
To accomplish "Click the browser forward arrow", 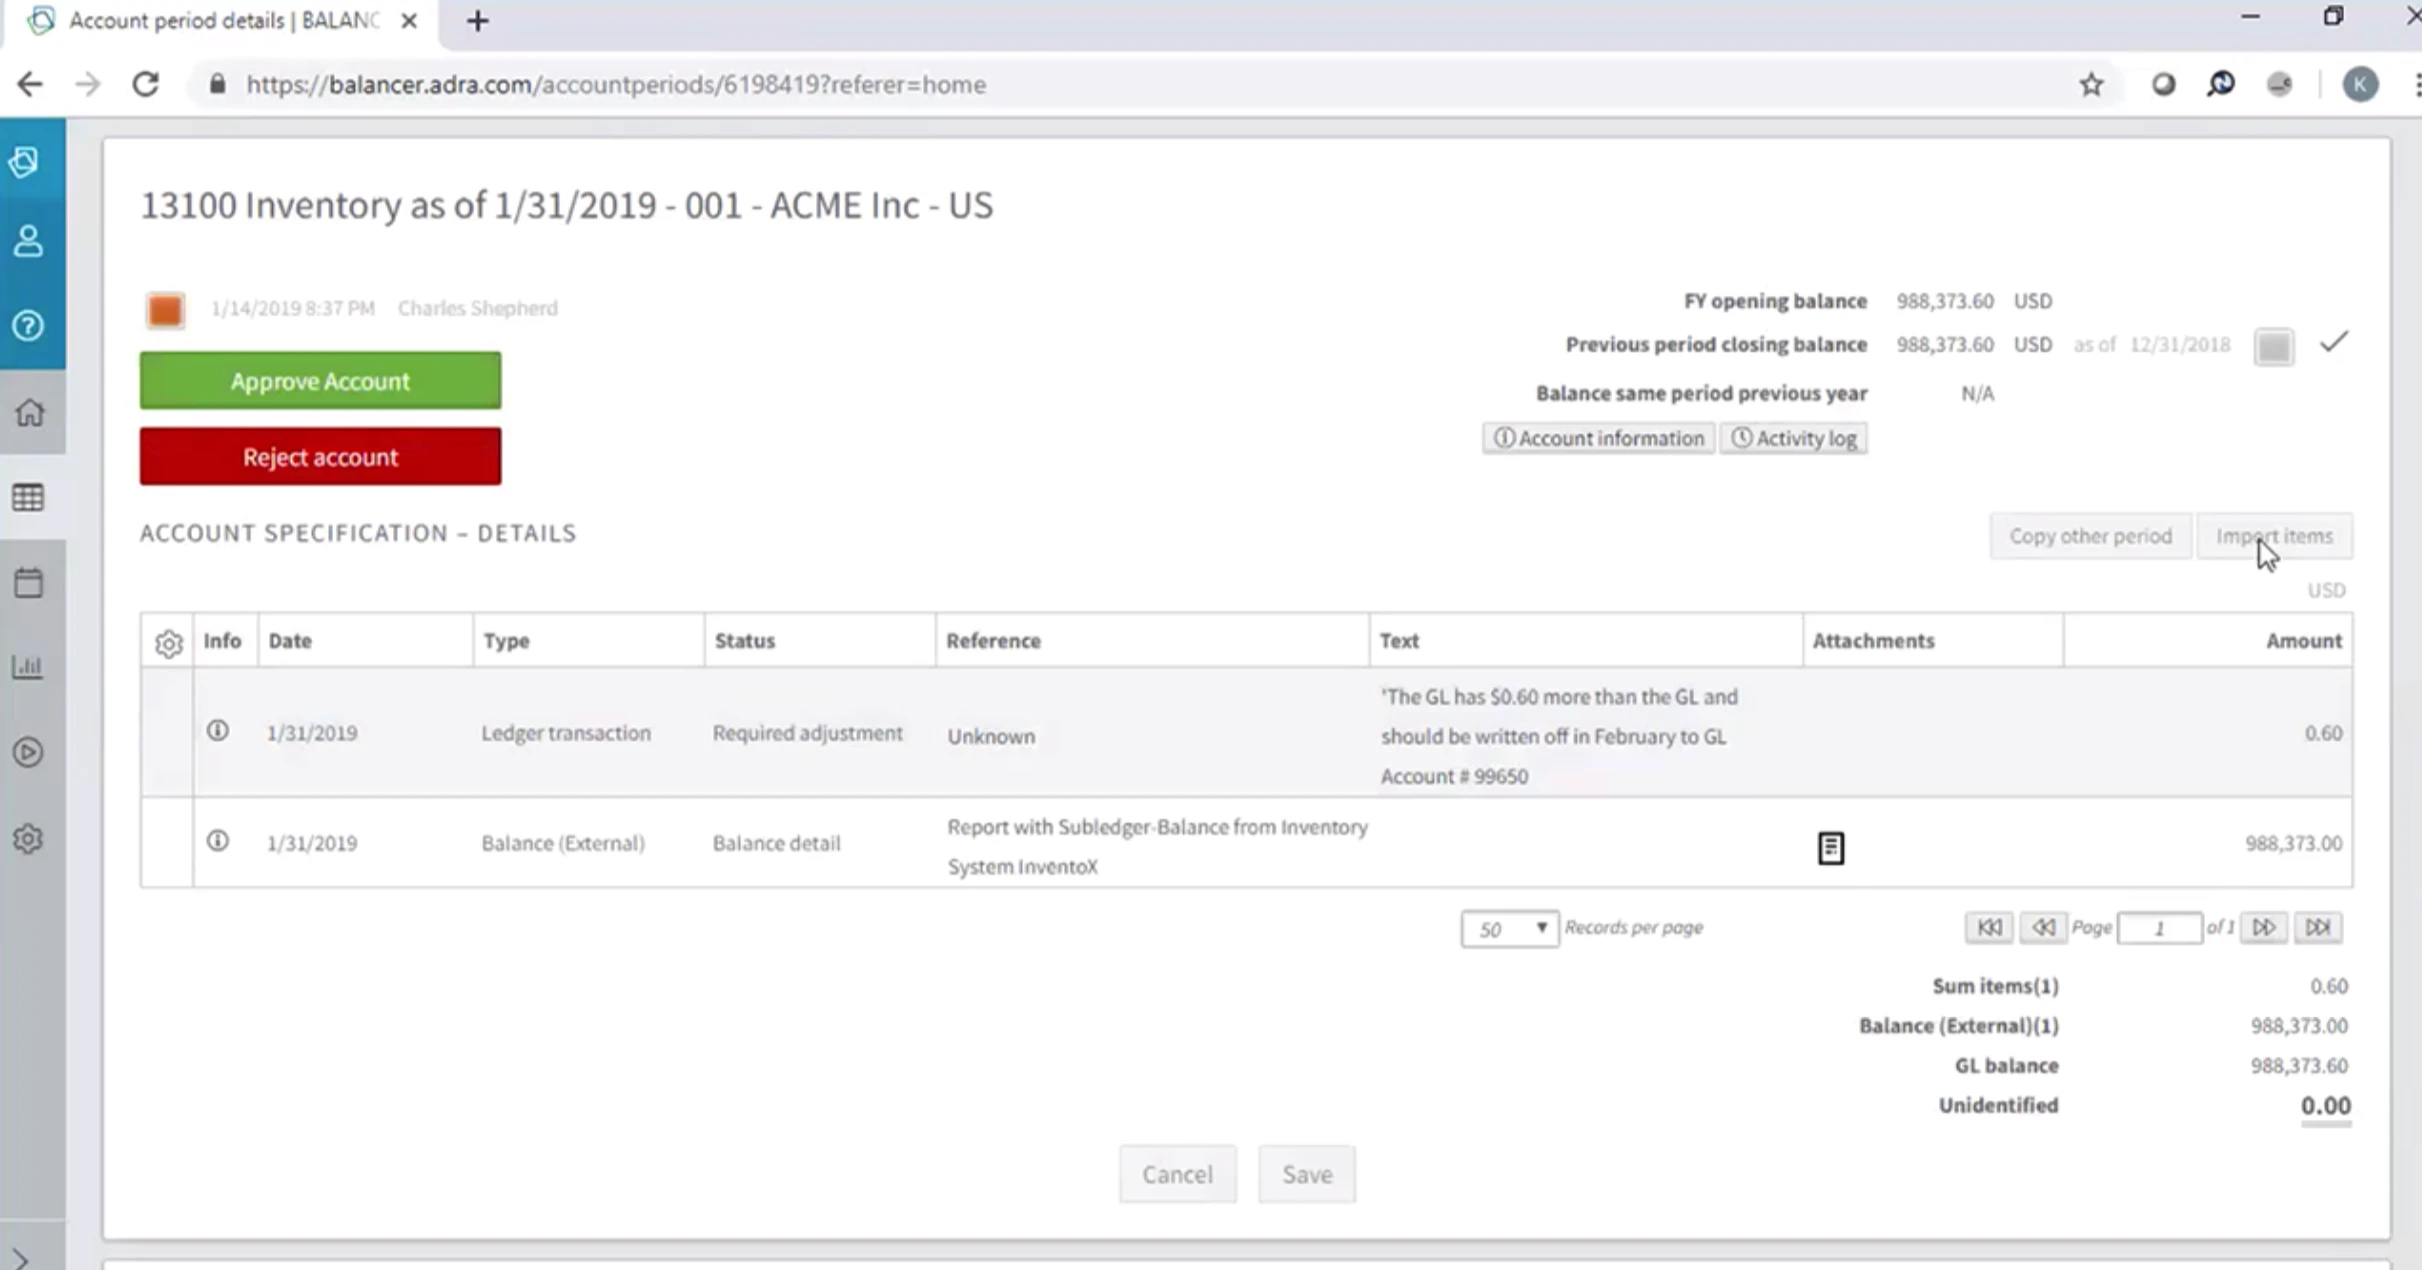I will tap(88, 84).
